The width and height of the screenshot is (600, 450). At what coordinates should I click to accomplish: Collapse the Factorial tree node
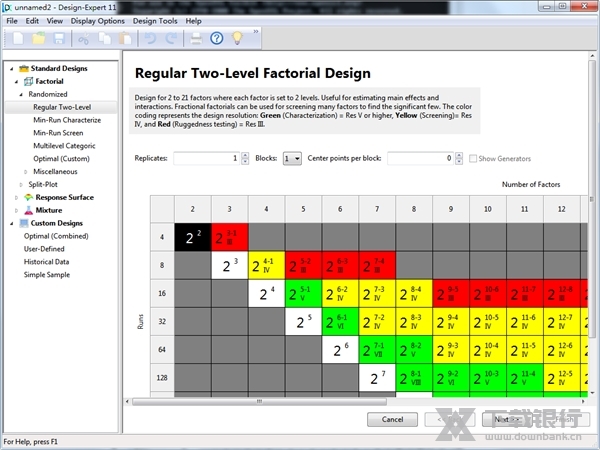(16, 82)
